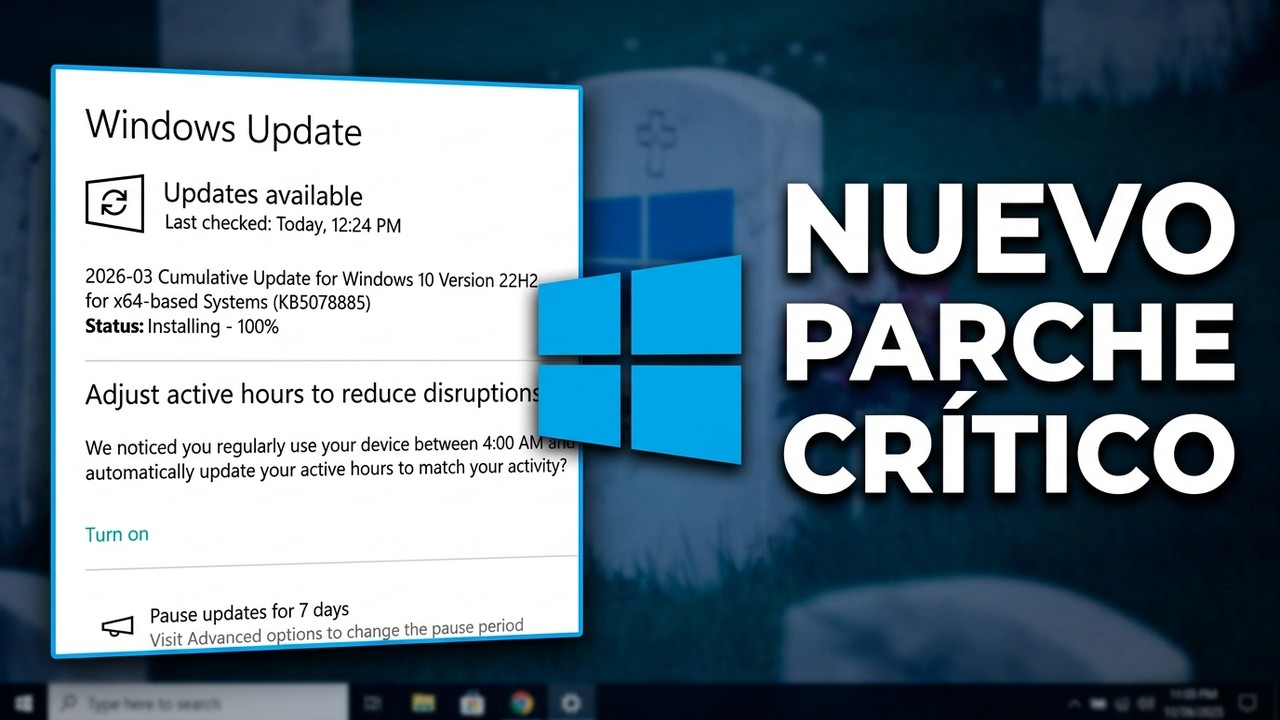Click the Settings gear in the taskbar
Screen dimensions: 1280x720
[x=571, y=703]
